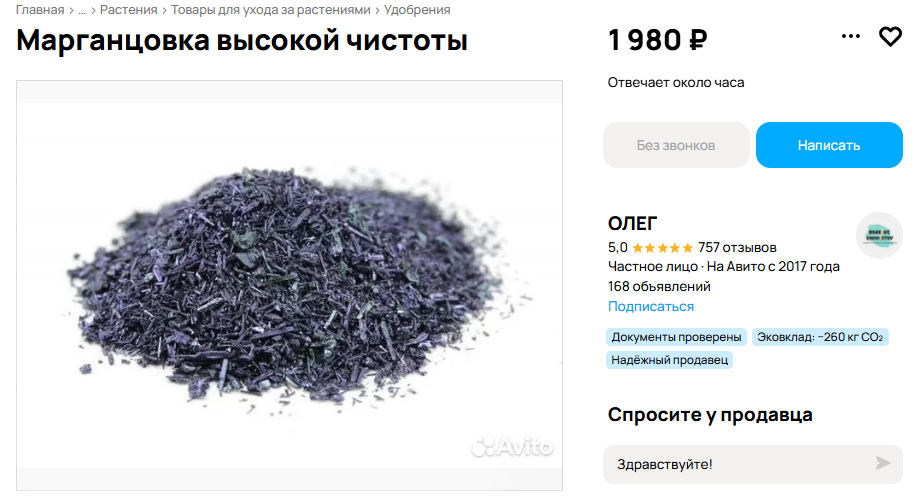Subscribe to seller via Подписаться
This screenshot has width=914, height=496.
click(651, 307)
